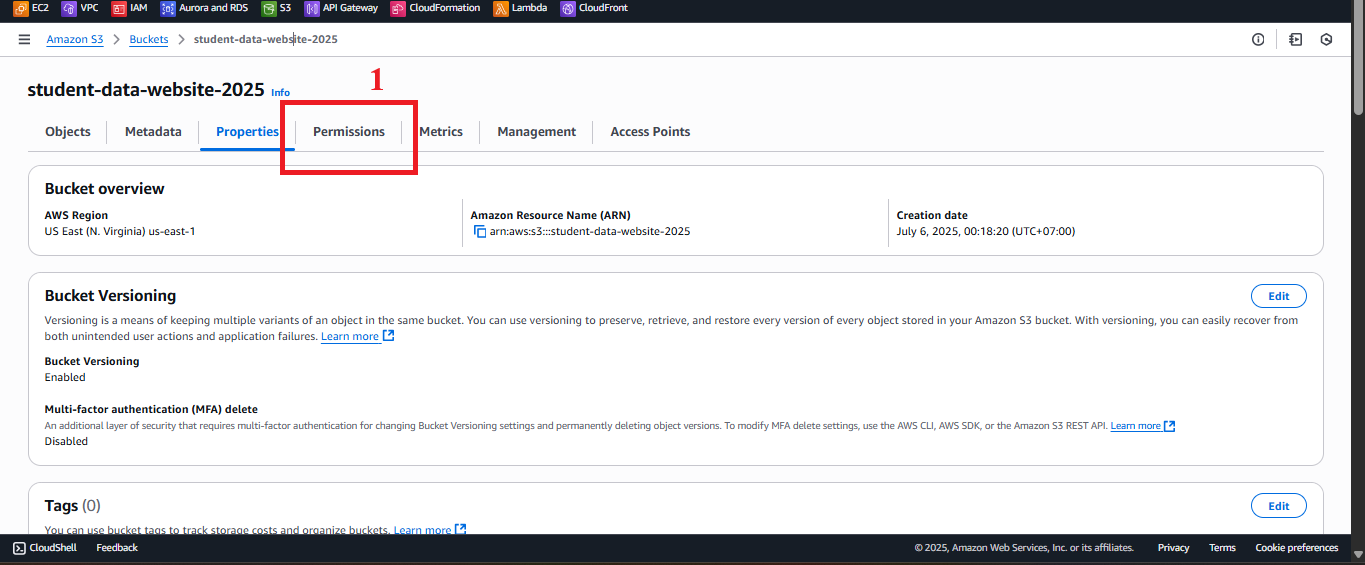Open the Metrics tab
Screen dimensions: 1365x565
[441, 131]
